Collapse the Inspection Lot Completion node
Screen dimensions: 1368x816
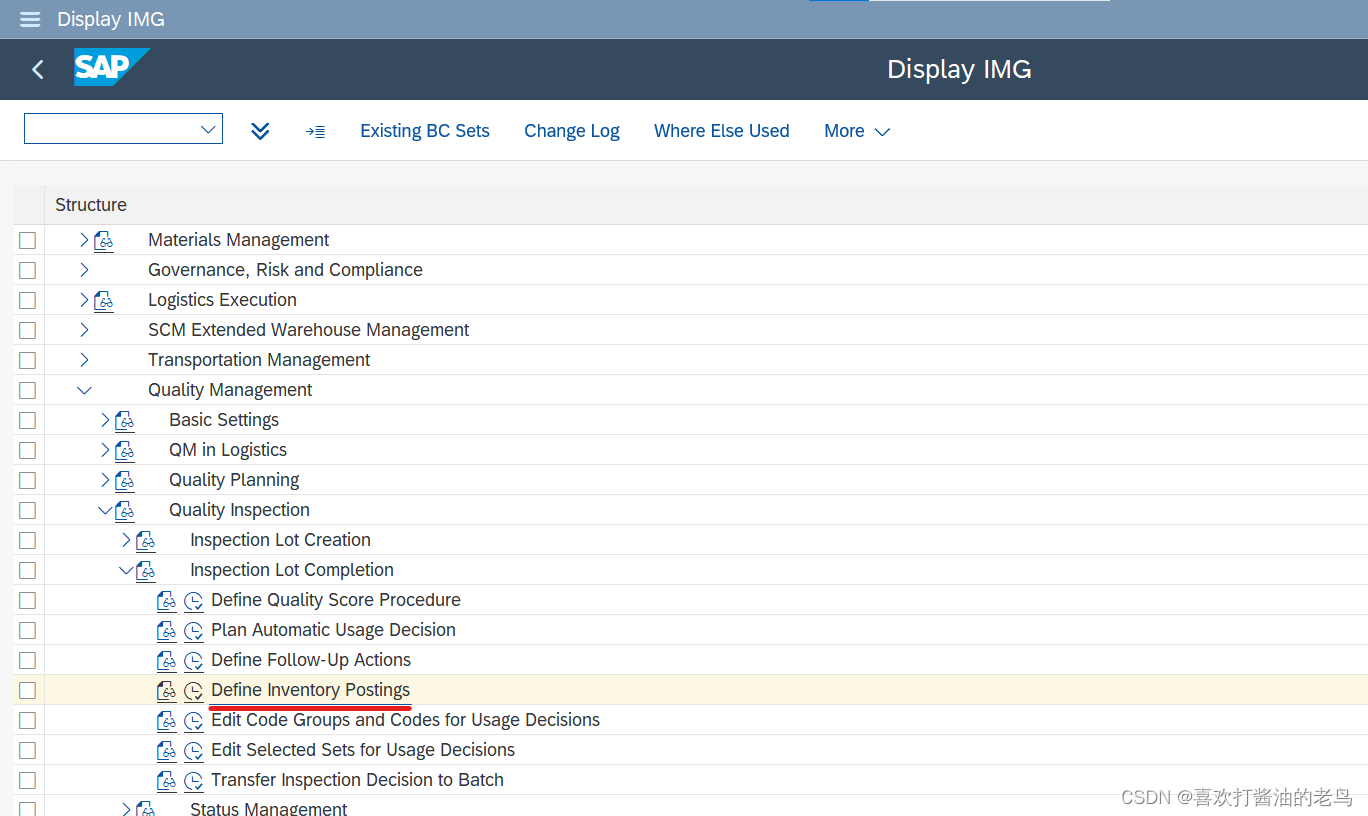pos(125,570)
